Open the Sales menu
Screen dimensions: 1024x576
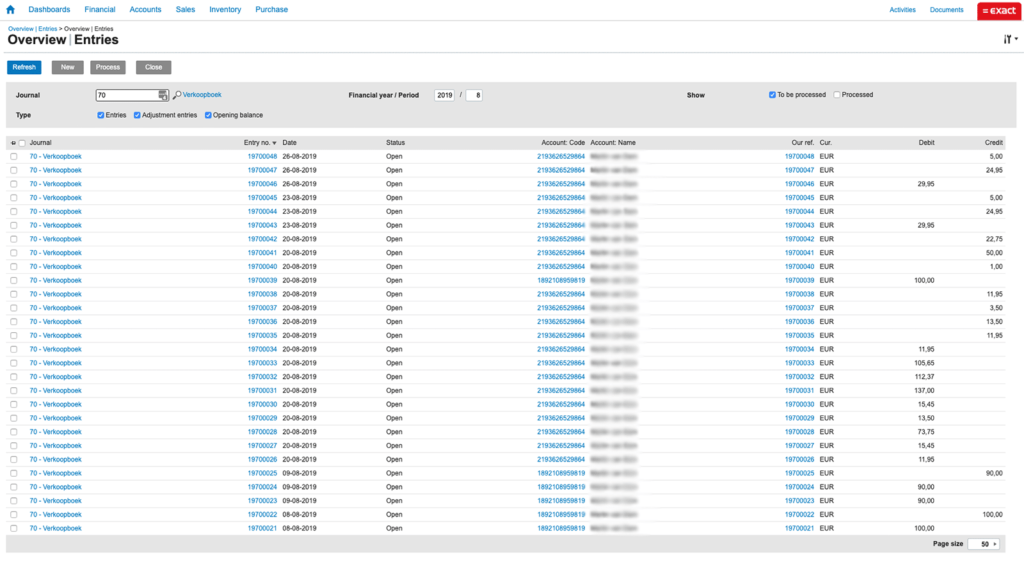(x=185, y=10)
